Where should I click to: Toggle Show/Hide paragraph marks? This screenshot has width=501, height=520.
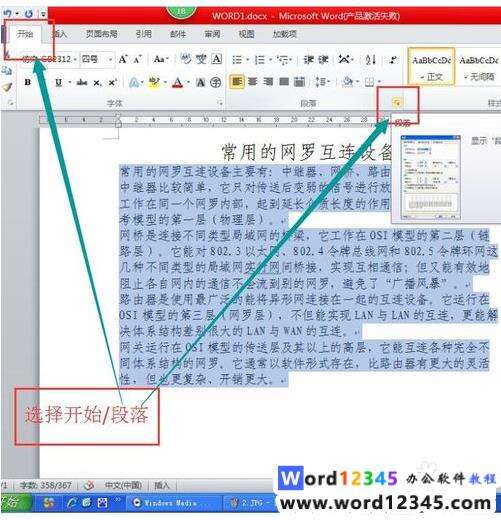click(393, 60)
